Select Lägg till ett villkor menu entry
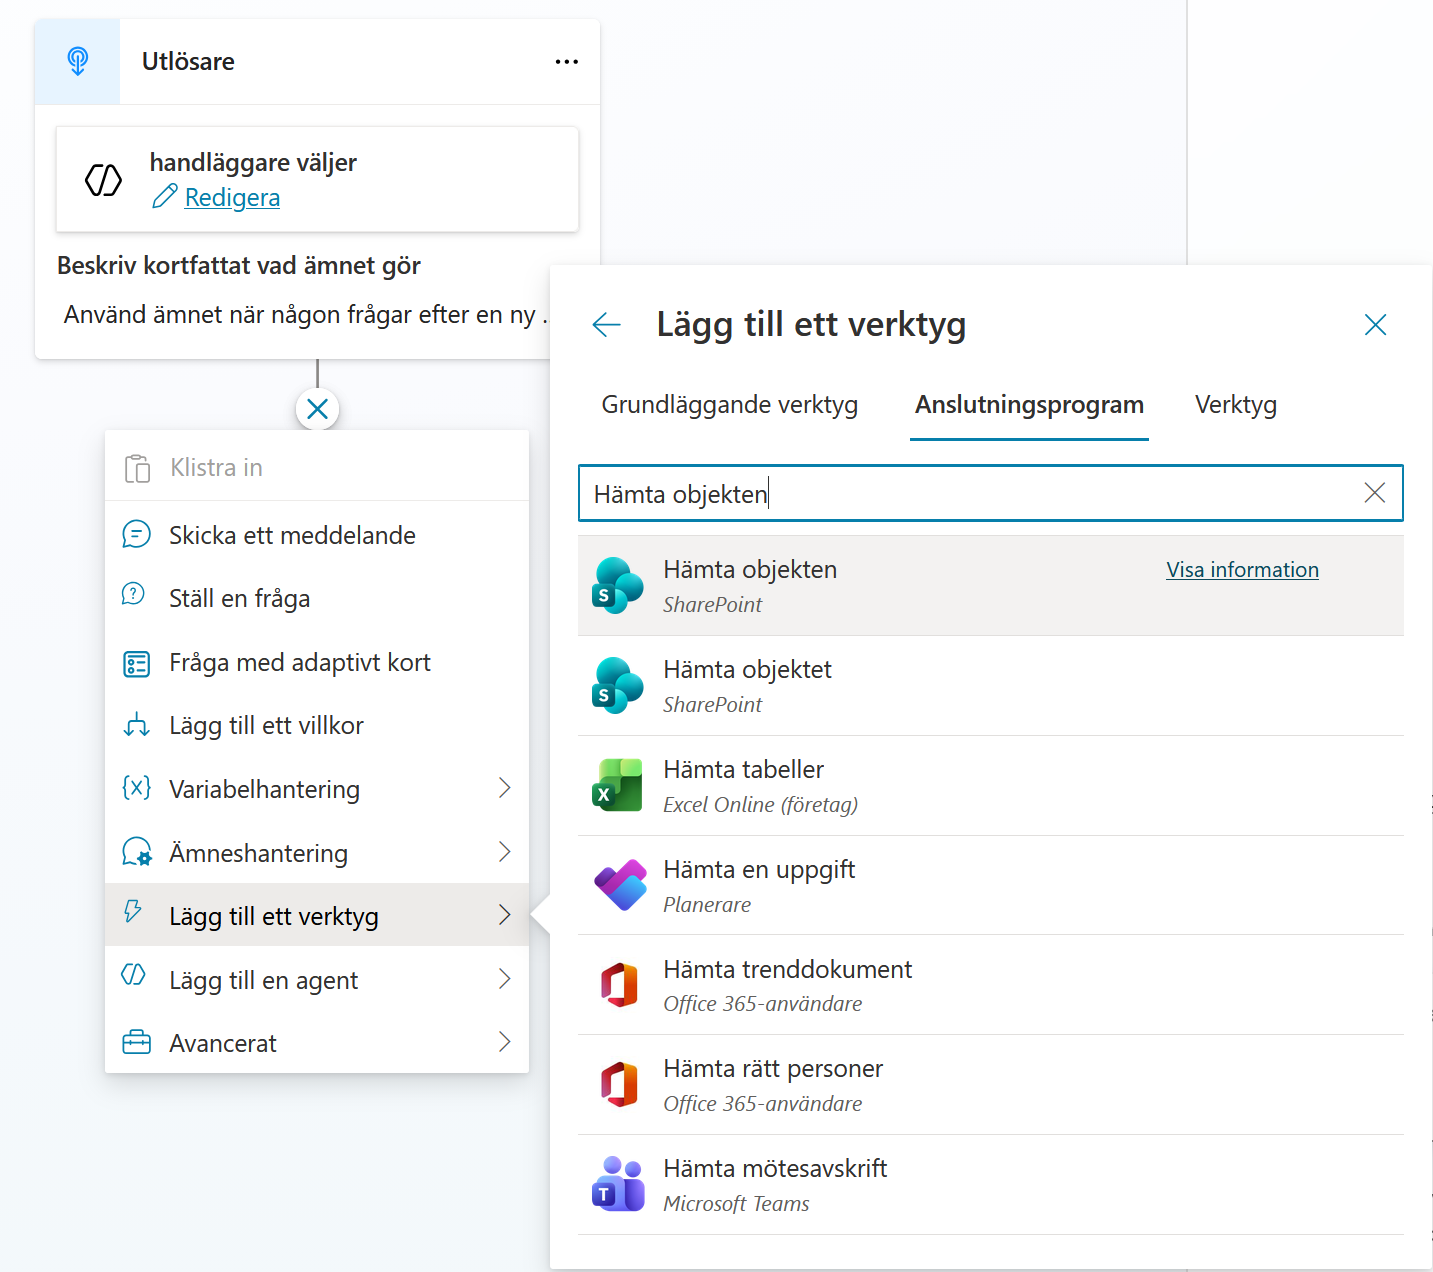1433x1272 pixels. point(317,725)
